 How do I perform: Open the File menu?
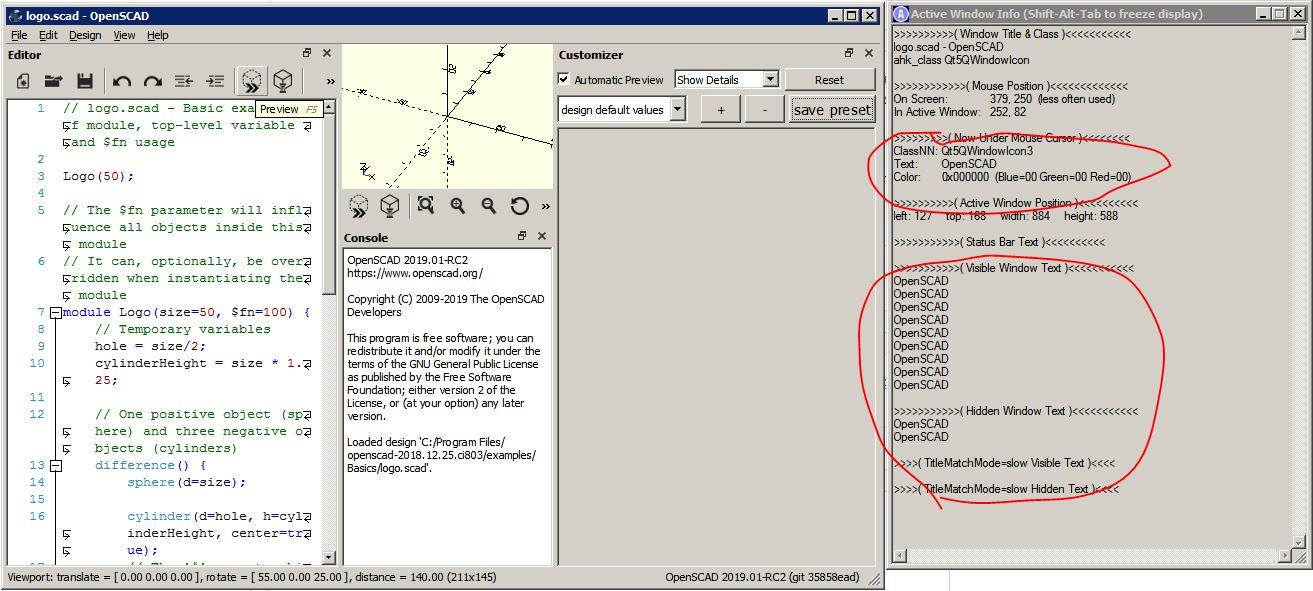[19, 35]
